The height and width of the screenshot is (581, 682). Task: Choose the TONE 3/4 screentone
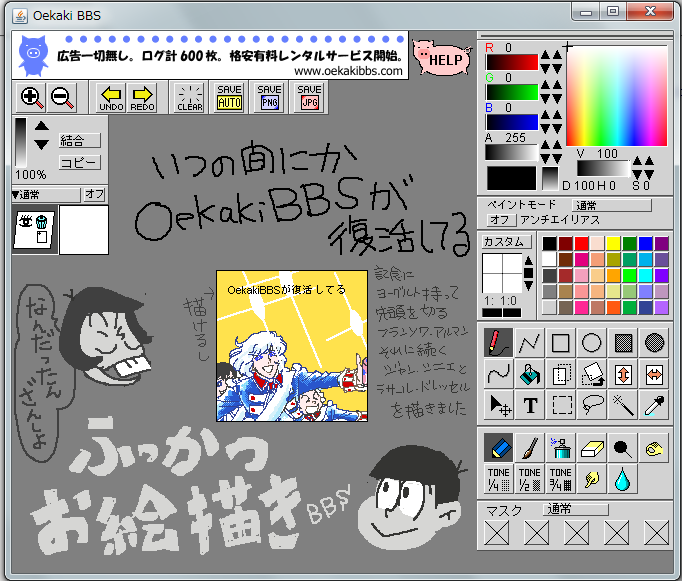point(560,479)
